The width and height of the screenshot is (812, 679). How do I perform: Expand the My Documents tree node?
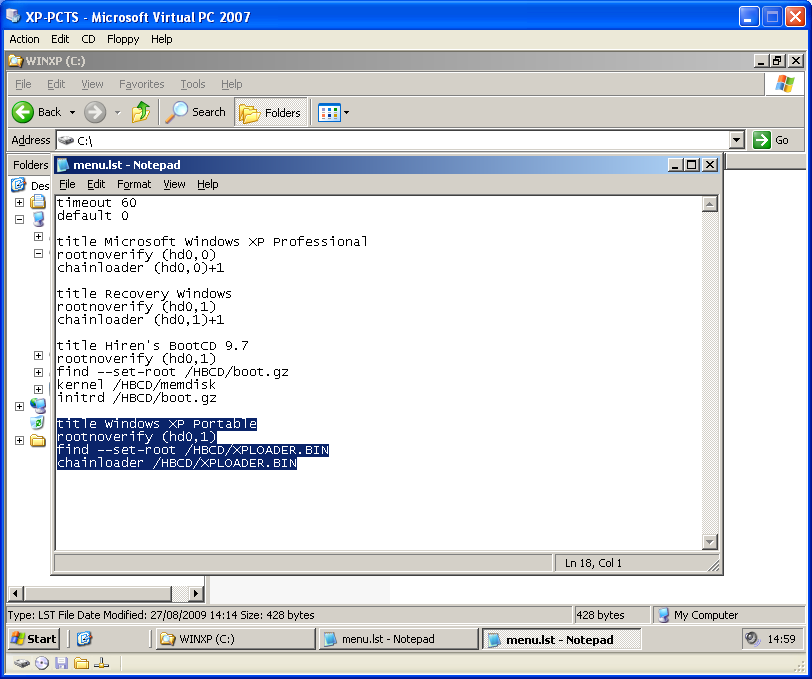(x=19, y=203)
